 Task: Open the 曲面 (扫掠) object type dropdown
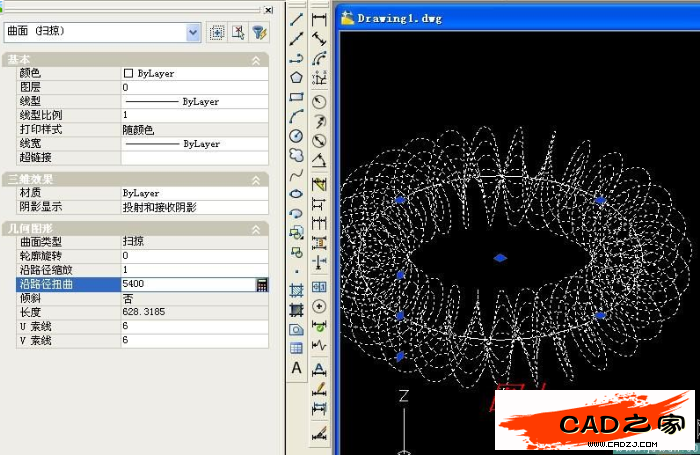click(x=193, y=33)
